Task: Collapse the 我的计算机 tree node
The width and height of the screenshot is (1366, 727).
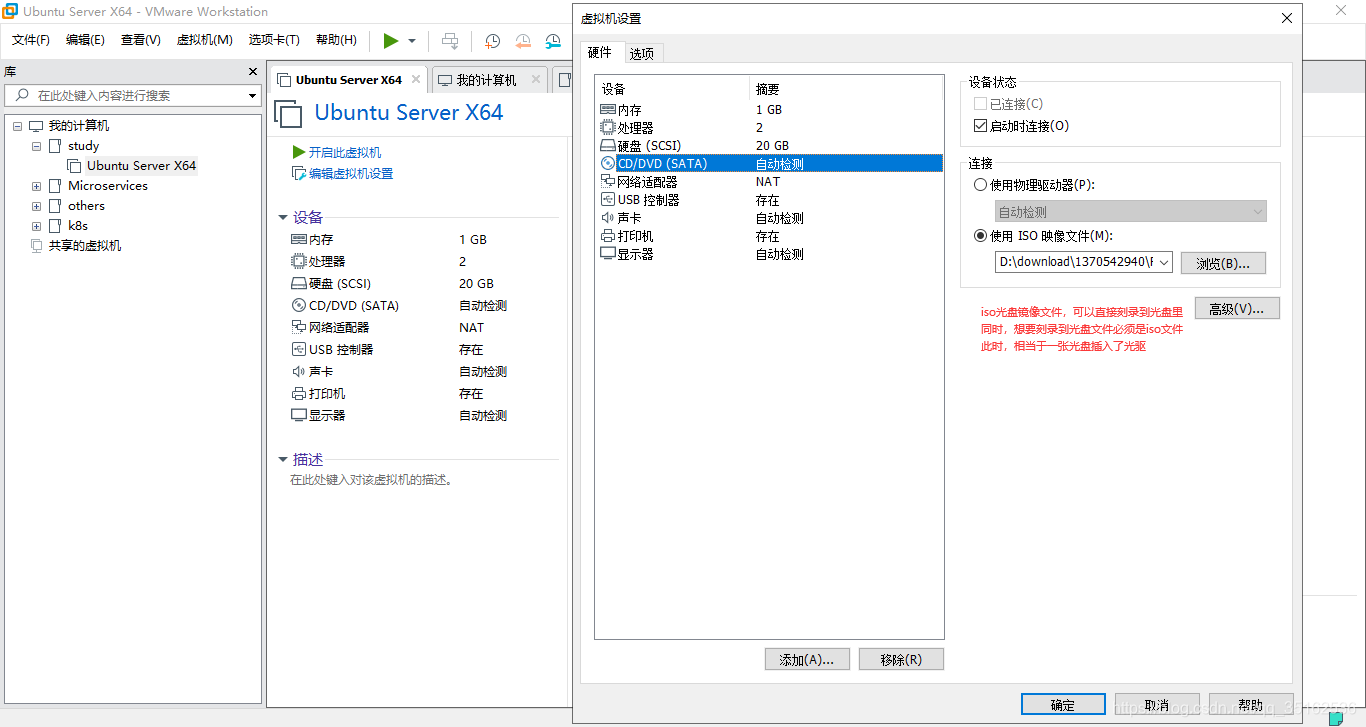Action: pyautogui.click(x=17, y=126)
